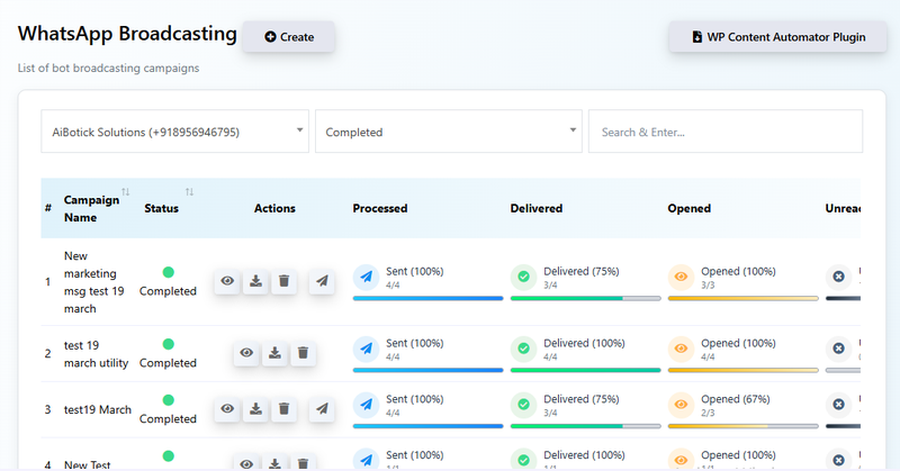Click the Delivered column header
900x471 pixels.
[536, 209]
